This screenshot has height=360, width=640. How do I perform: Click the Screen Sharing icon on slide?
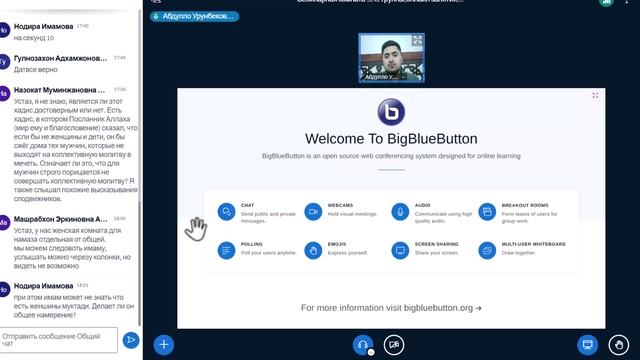click(x=400, y=250)
